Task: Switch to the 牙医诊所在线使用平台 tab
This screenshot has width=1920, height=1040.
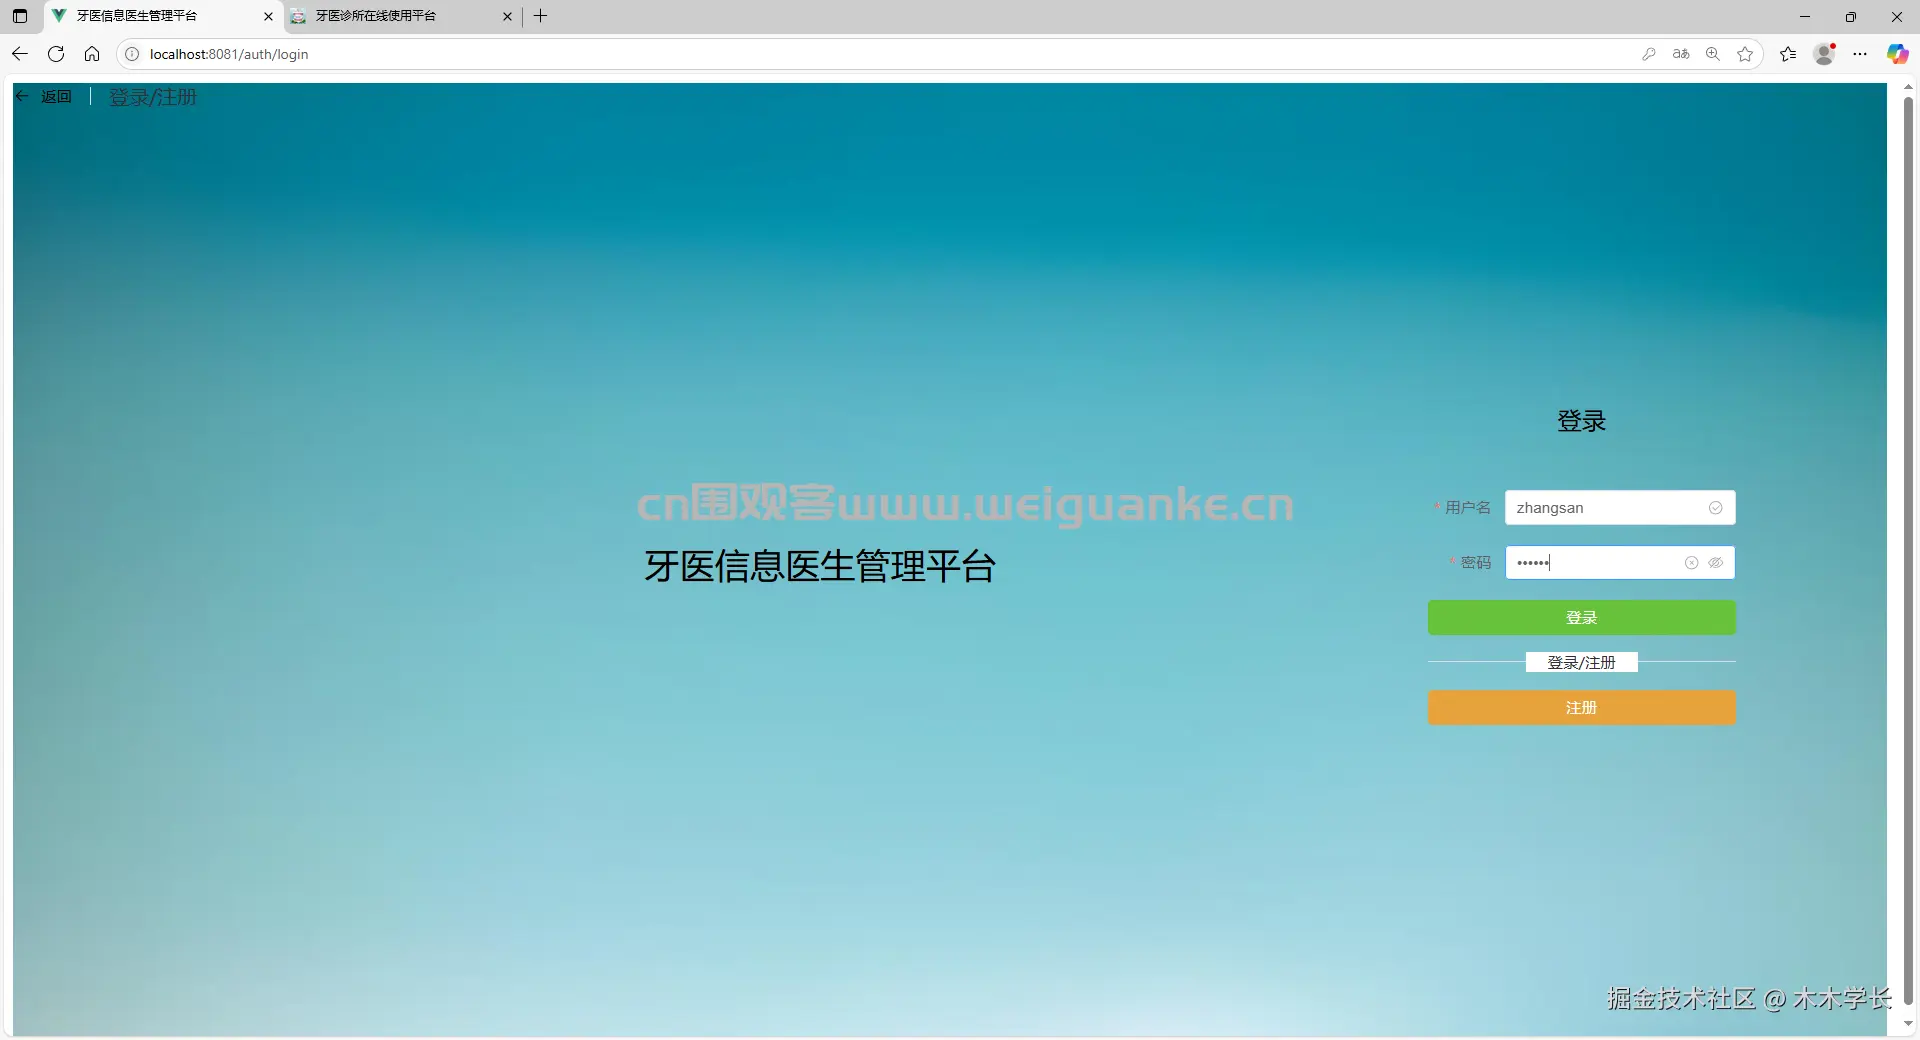Action: coord(390,16)
